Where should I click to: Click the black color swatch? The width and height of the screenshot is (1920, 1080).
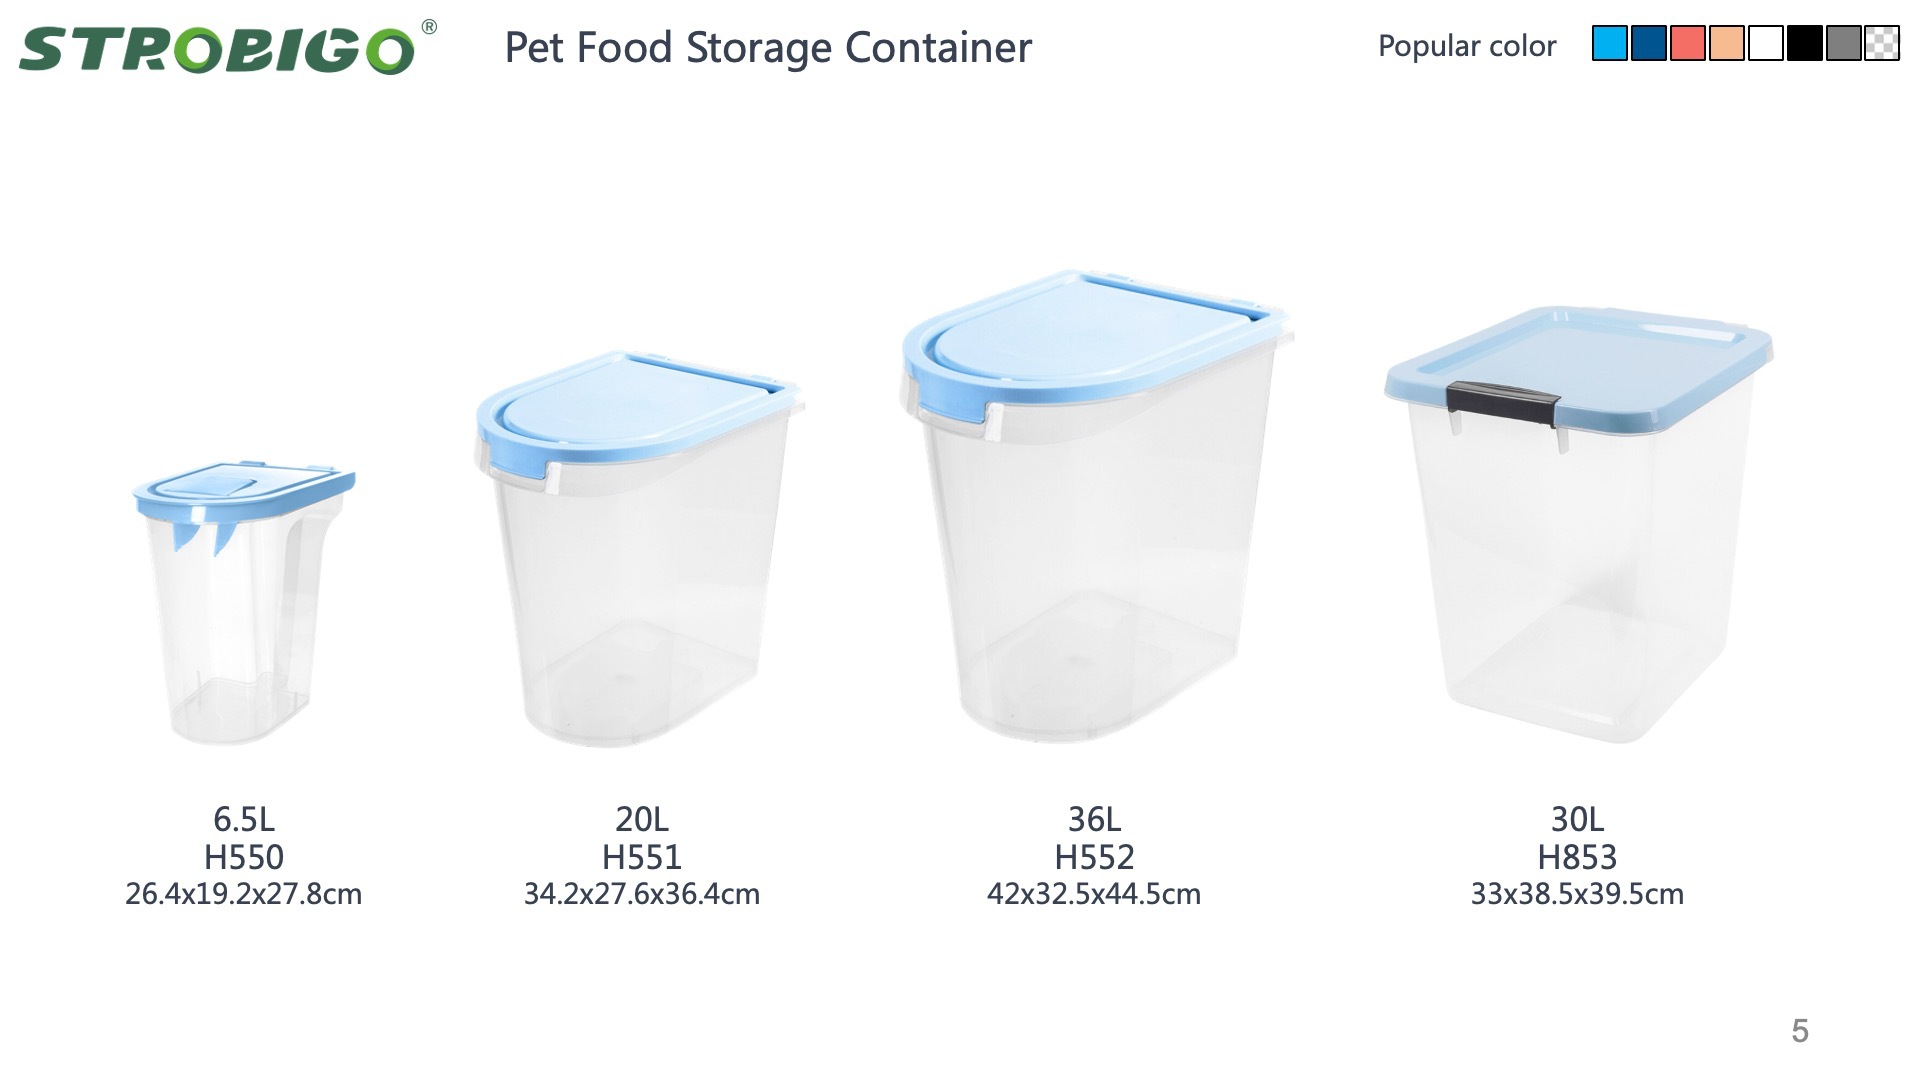(1805, 44)
